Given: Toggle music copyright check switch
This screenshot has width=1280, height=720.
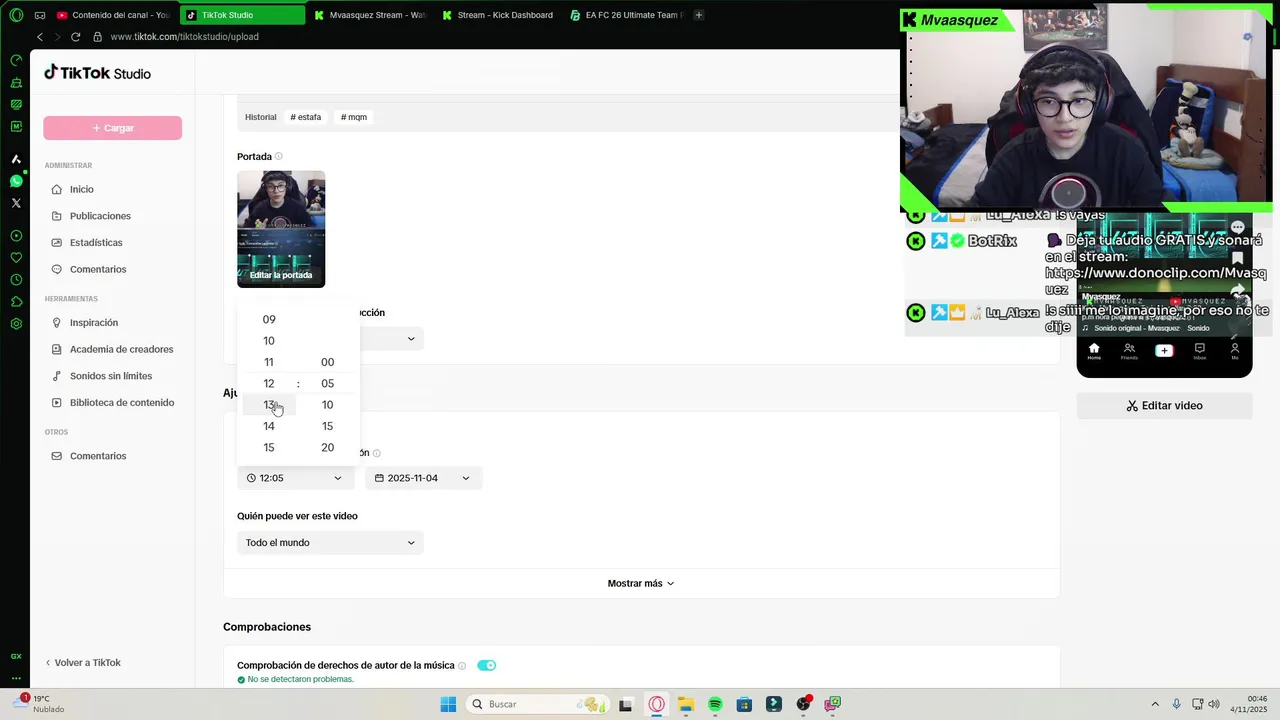Looking at the screenshot, I should click(x=486, y=665).
